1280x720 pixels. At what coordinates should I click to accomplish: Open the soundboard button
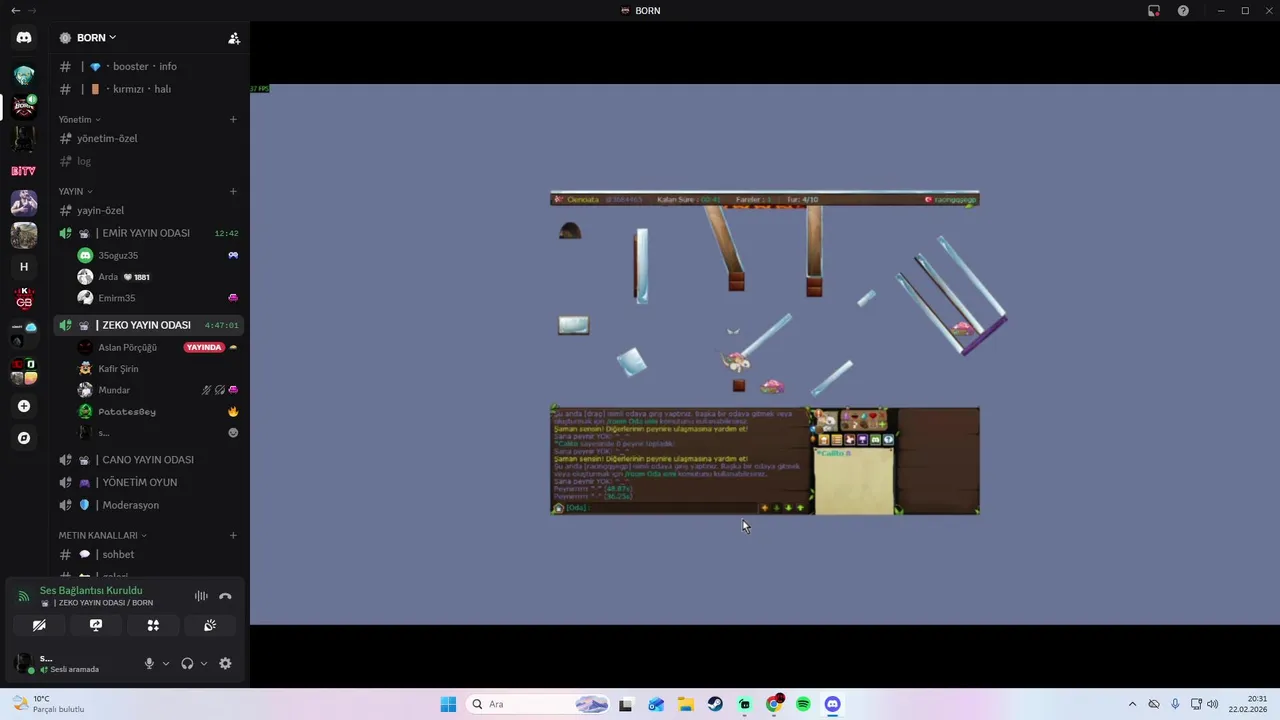[210, 625]
